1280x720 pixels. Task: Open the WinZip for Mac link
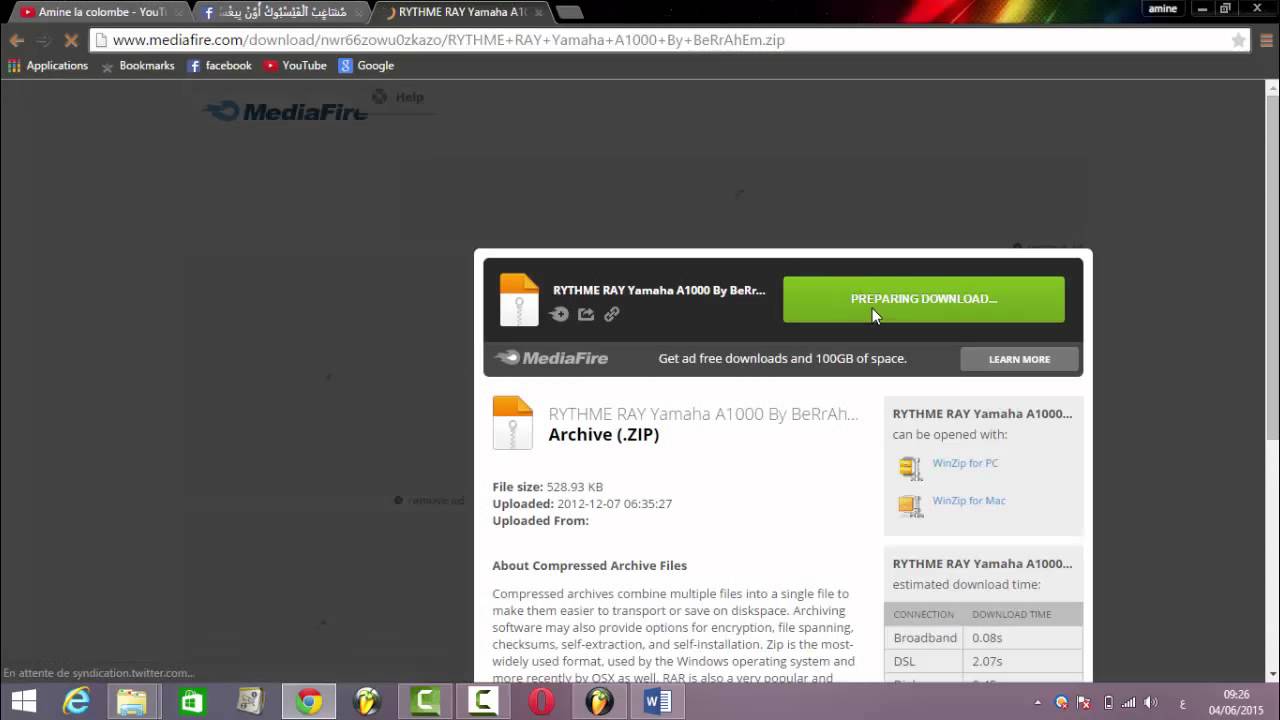pos(969,500)
